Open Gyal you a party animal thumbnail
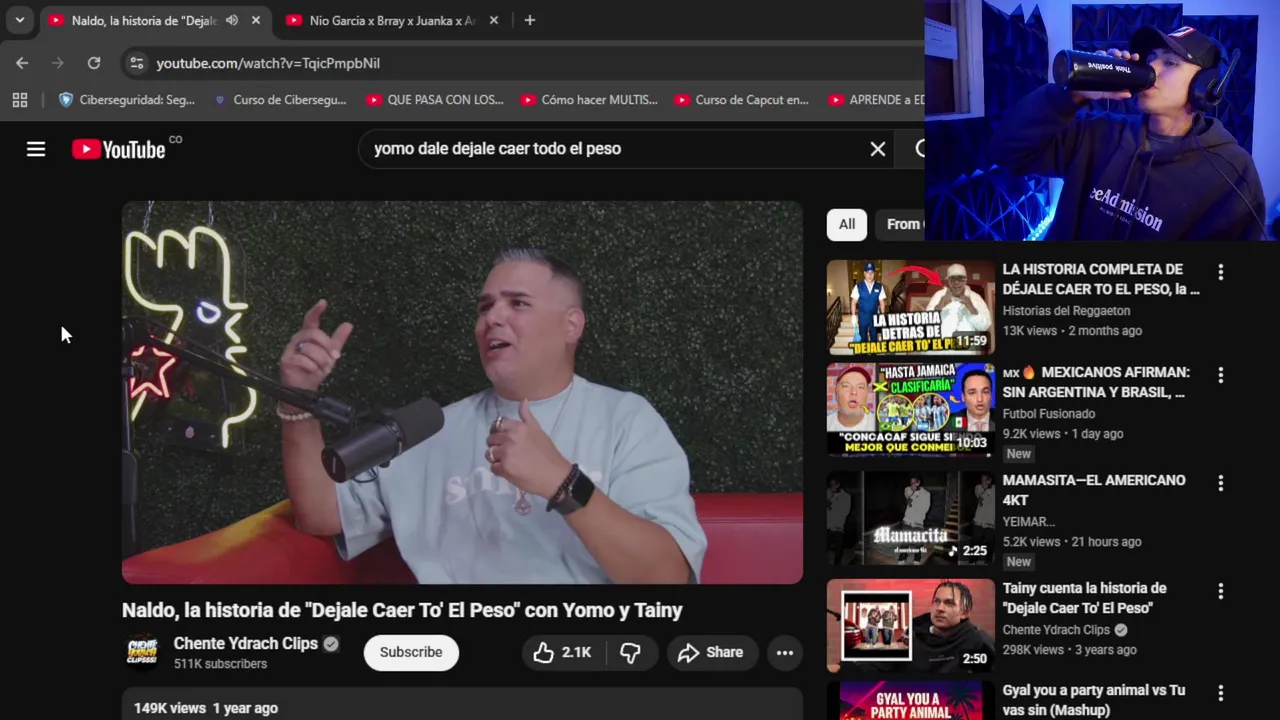This screenshot has height=720, width=1280. tap(911, 701)
